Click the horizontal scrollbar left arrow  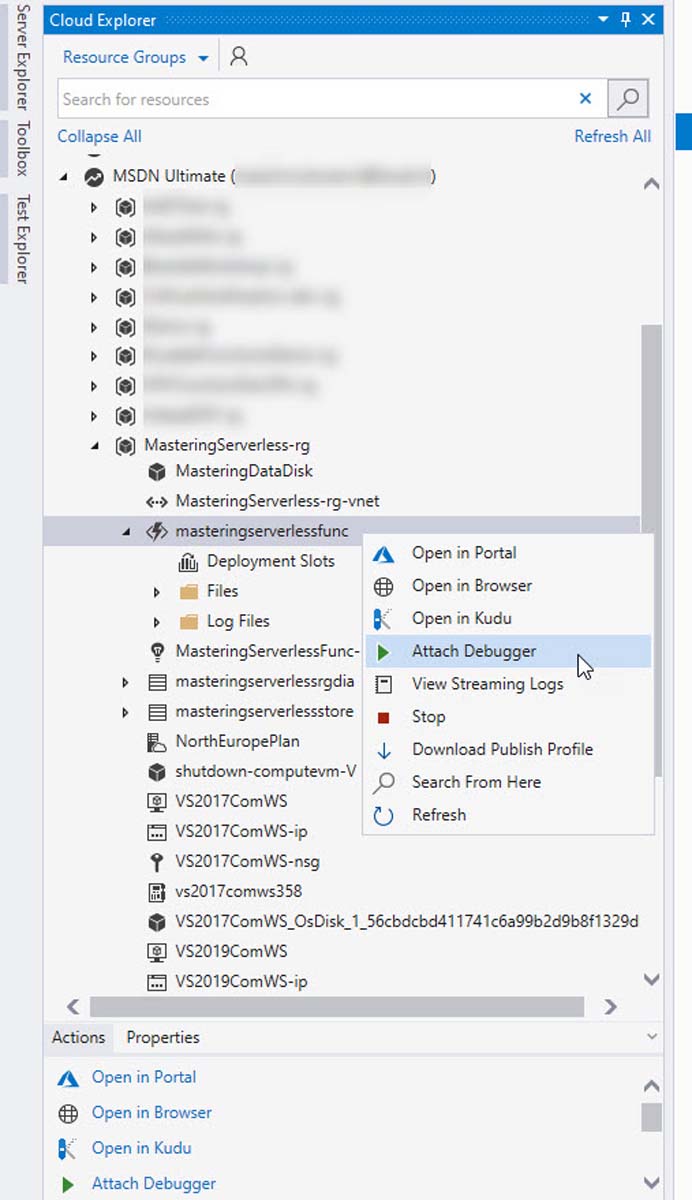[x=73, y=1007]
